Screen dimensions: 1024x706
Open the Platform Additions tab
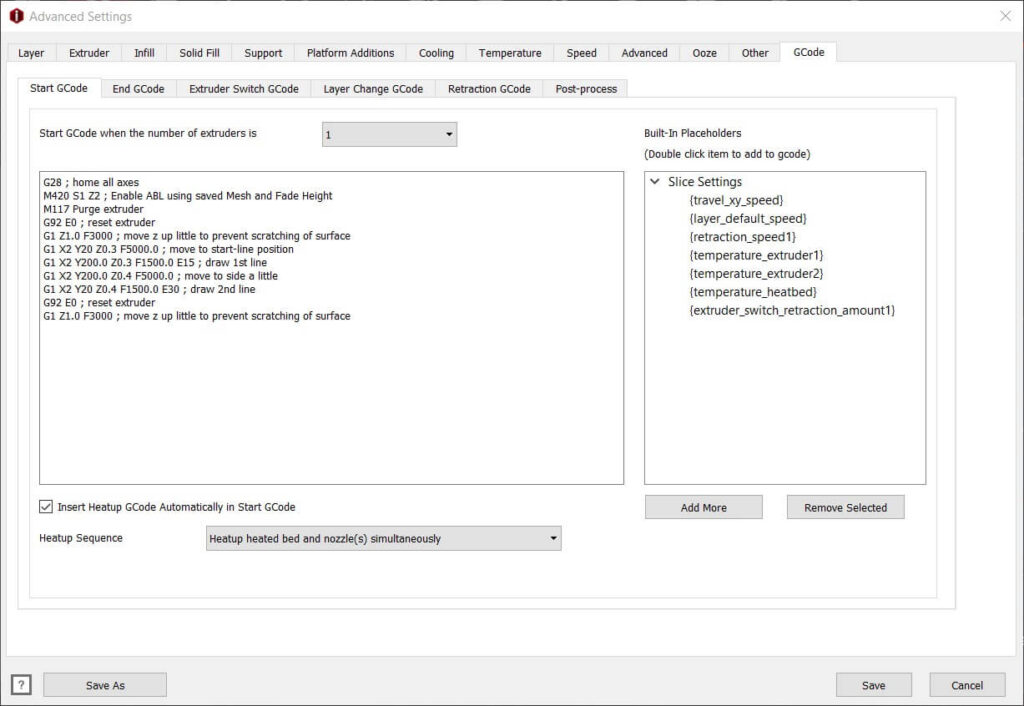pyautogui.click(x=351, y=53)
